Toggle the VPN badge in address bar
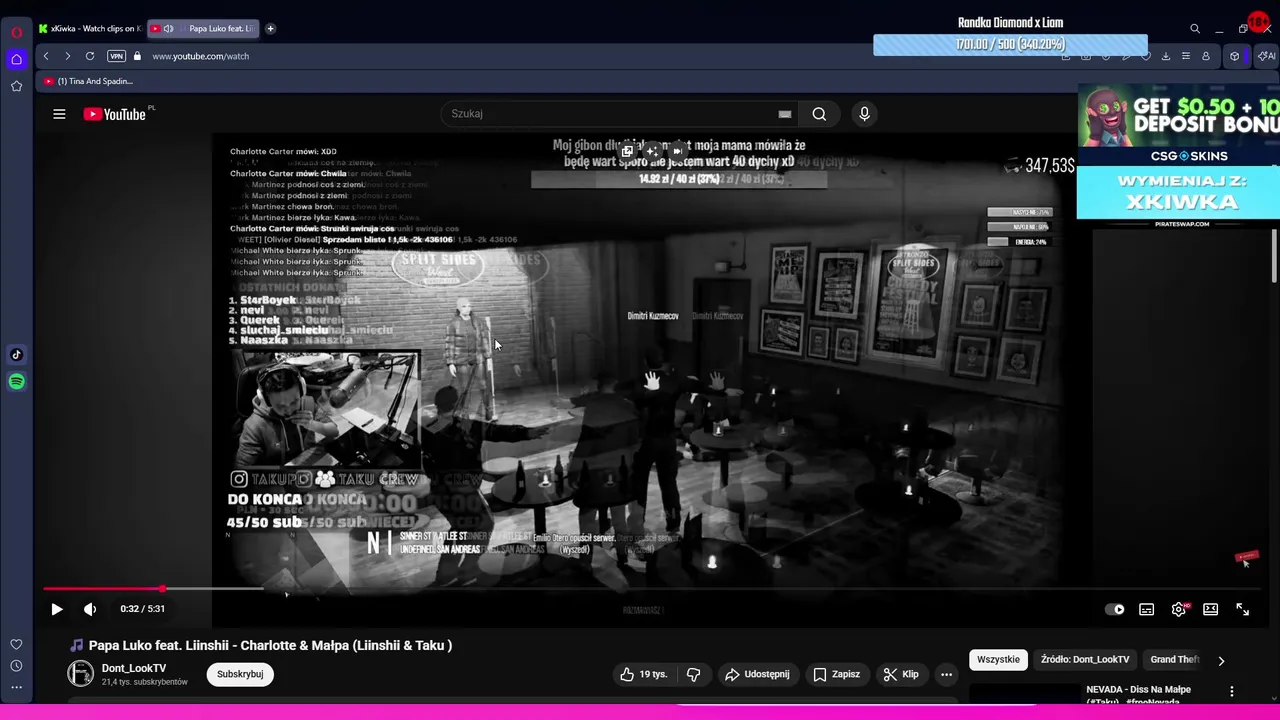This screenshot has height=720, width=1280. pos(116,56)
